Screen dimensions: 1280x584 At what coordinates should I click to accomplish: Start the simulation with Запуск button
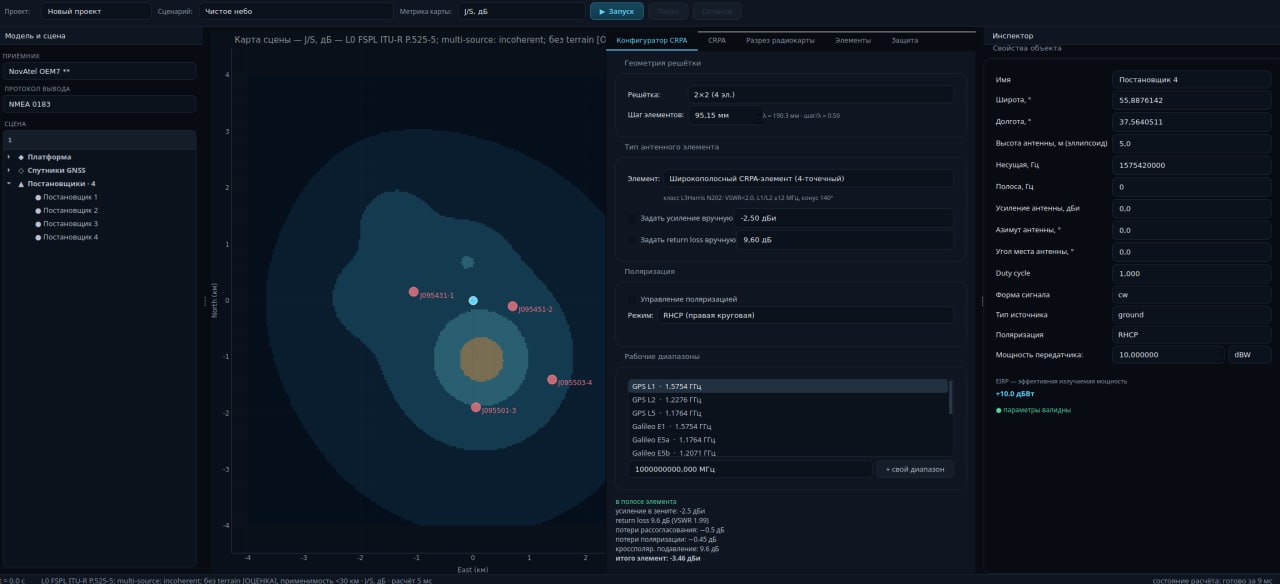click(616, 11)
